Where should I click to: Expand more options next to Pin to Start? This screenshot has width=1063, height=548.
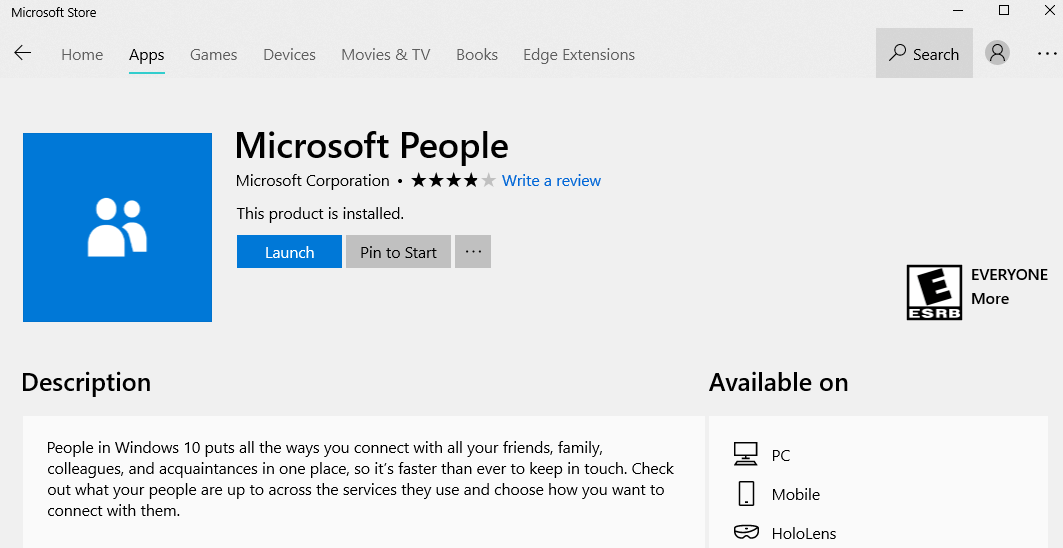[473, 252]
